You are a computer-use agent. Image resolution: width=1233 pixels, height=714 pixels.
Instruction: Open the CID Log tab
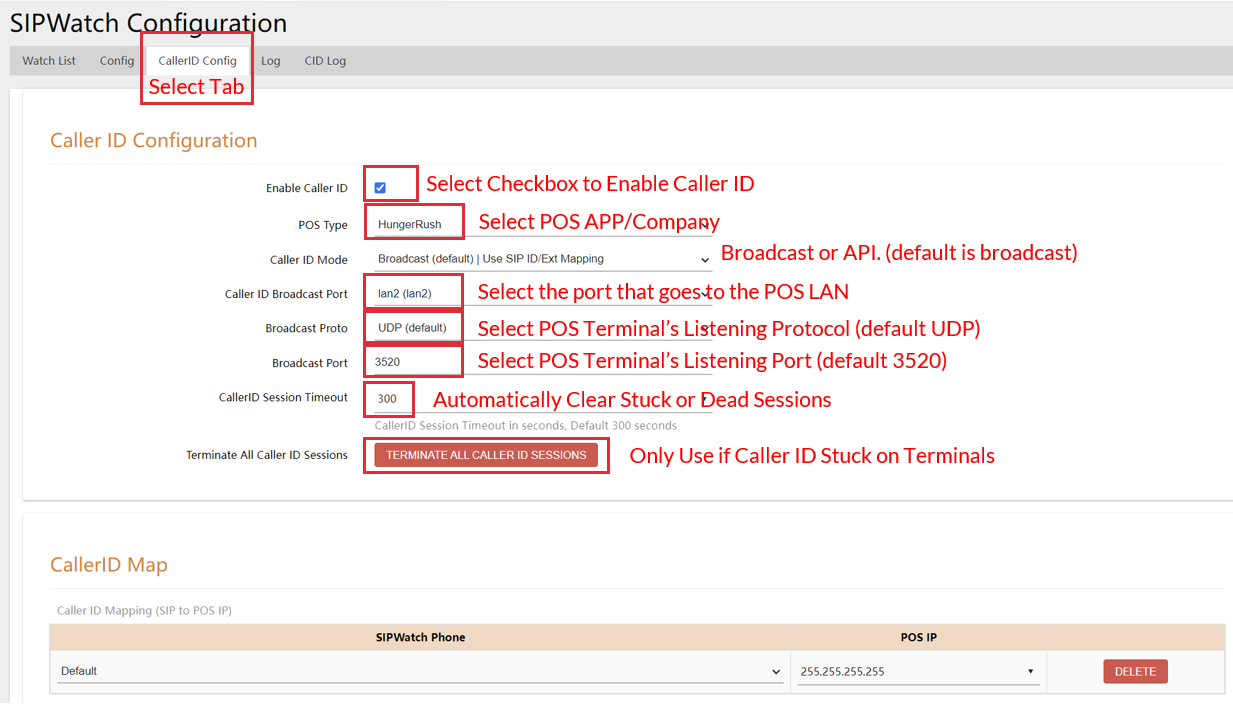pyautogui.click(x=325, y=61)
